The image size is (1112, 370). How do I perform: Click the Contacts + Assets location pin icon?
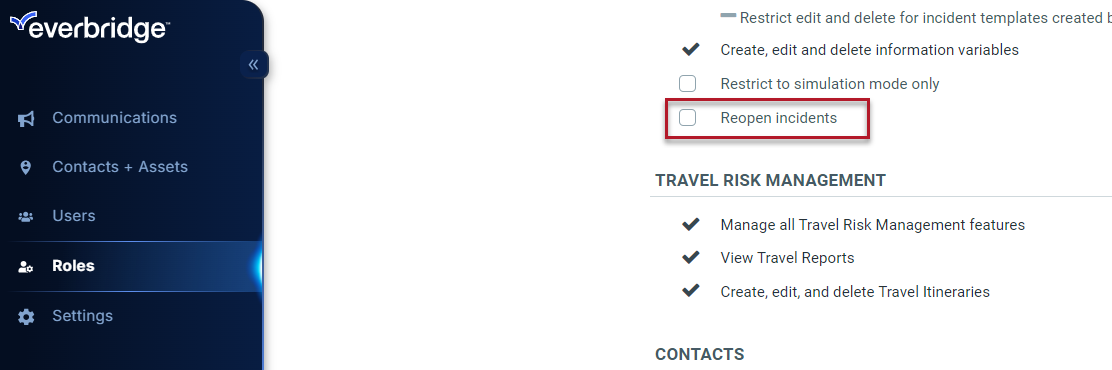point(26,167)
